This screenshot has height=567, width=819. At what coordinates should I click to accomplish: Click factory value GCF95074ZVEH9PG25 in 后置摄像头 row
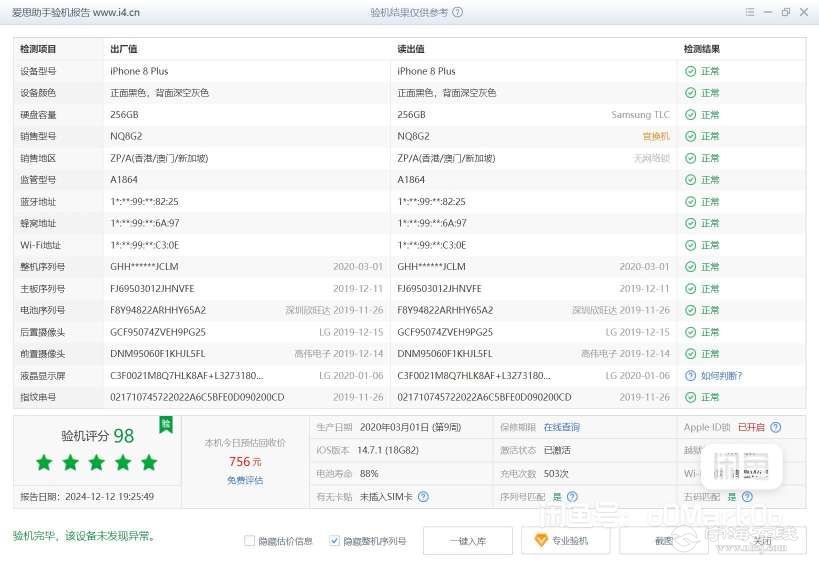pos(158,332)
